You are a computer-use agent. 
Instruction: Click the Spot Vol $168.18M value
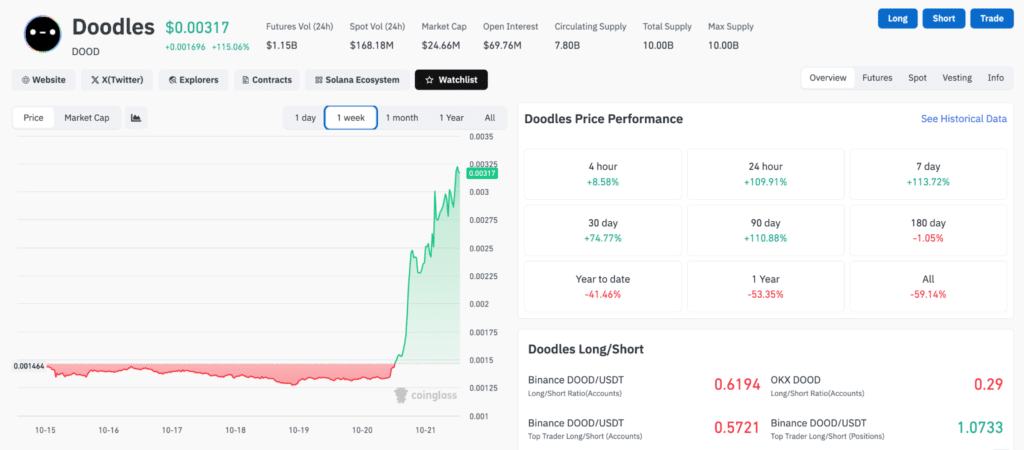[372, 45]
